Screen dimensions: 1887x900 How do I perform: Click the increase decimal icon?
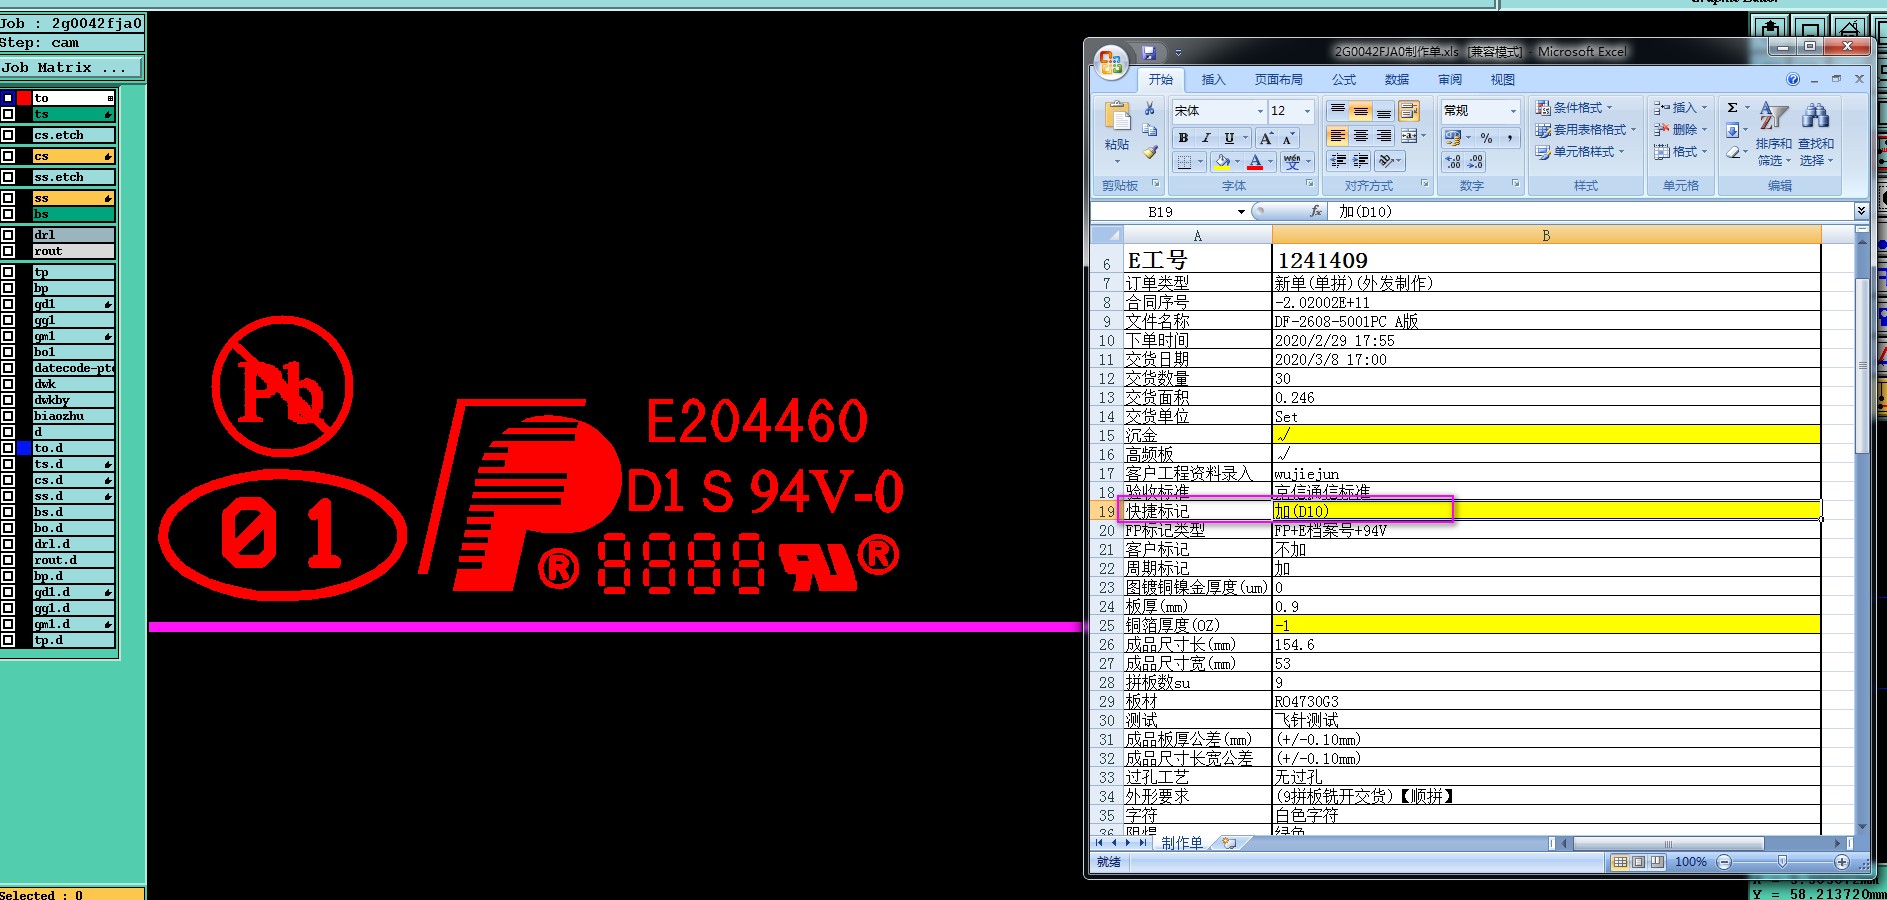coord(1453,162)
